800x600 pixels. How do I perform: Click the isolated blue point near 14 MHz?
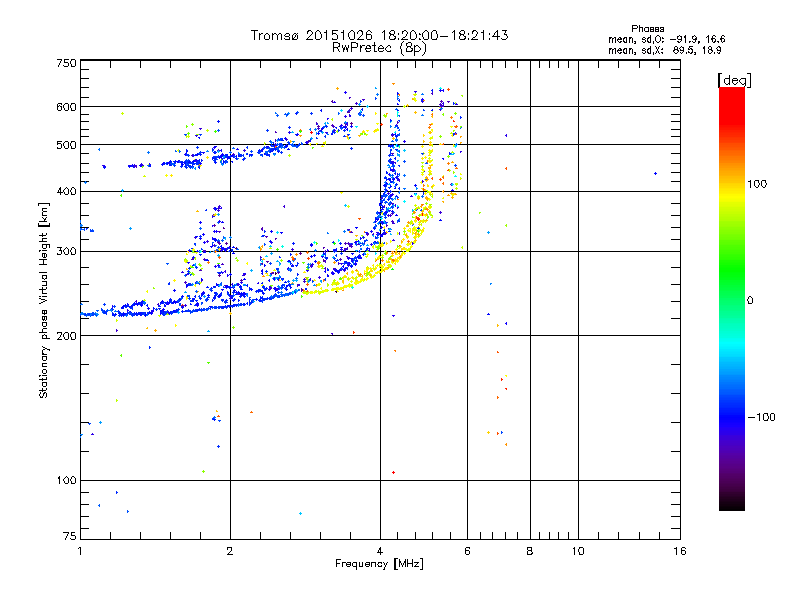pyautogui.click(x=656, y=174)
